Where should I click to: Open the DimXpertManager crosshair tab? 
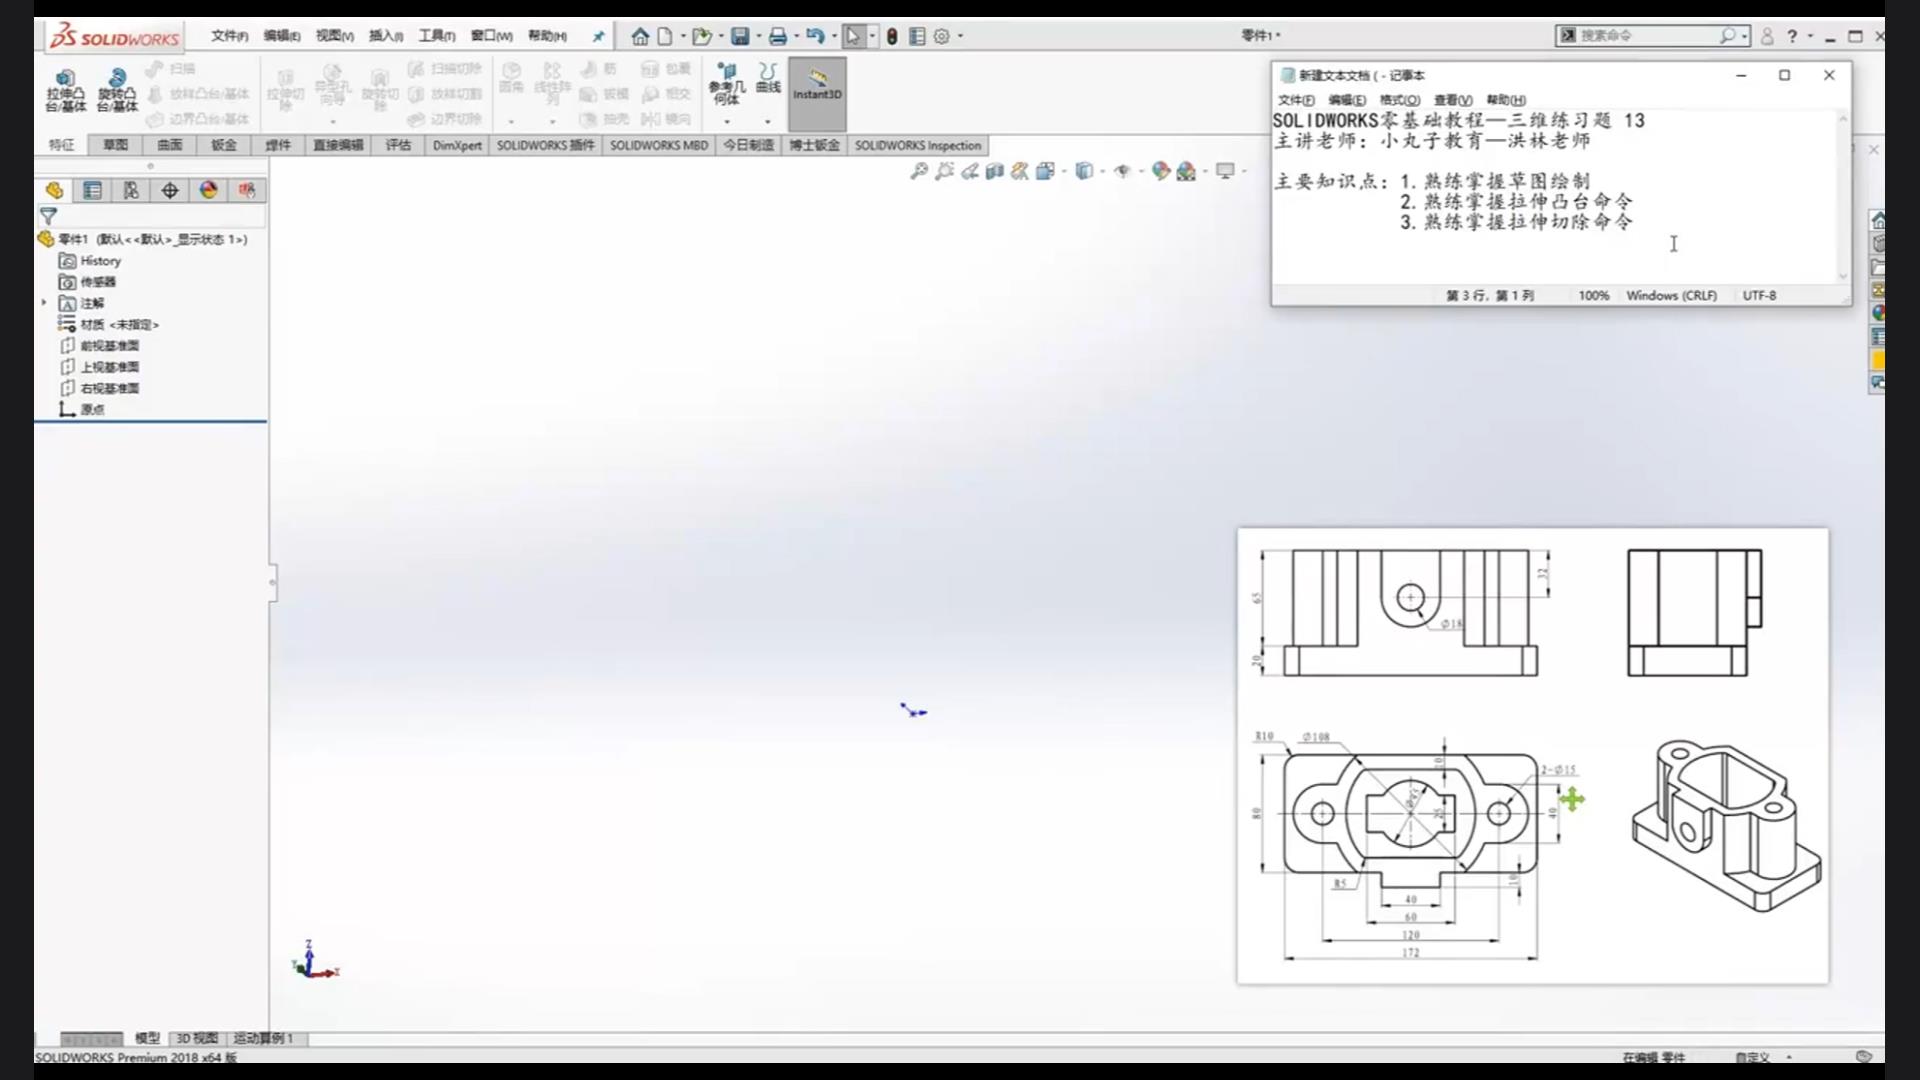click(170, 190)
